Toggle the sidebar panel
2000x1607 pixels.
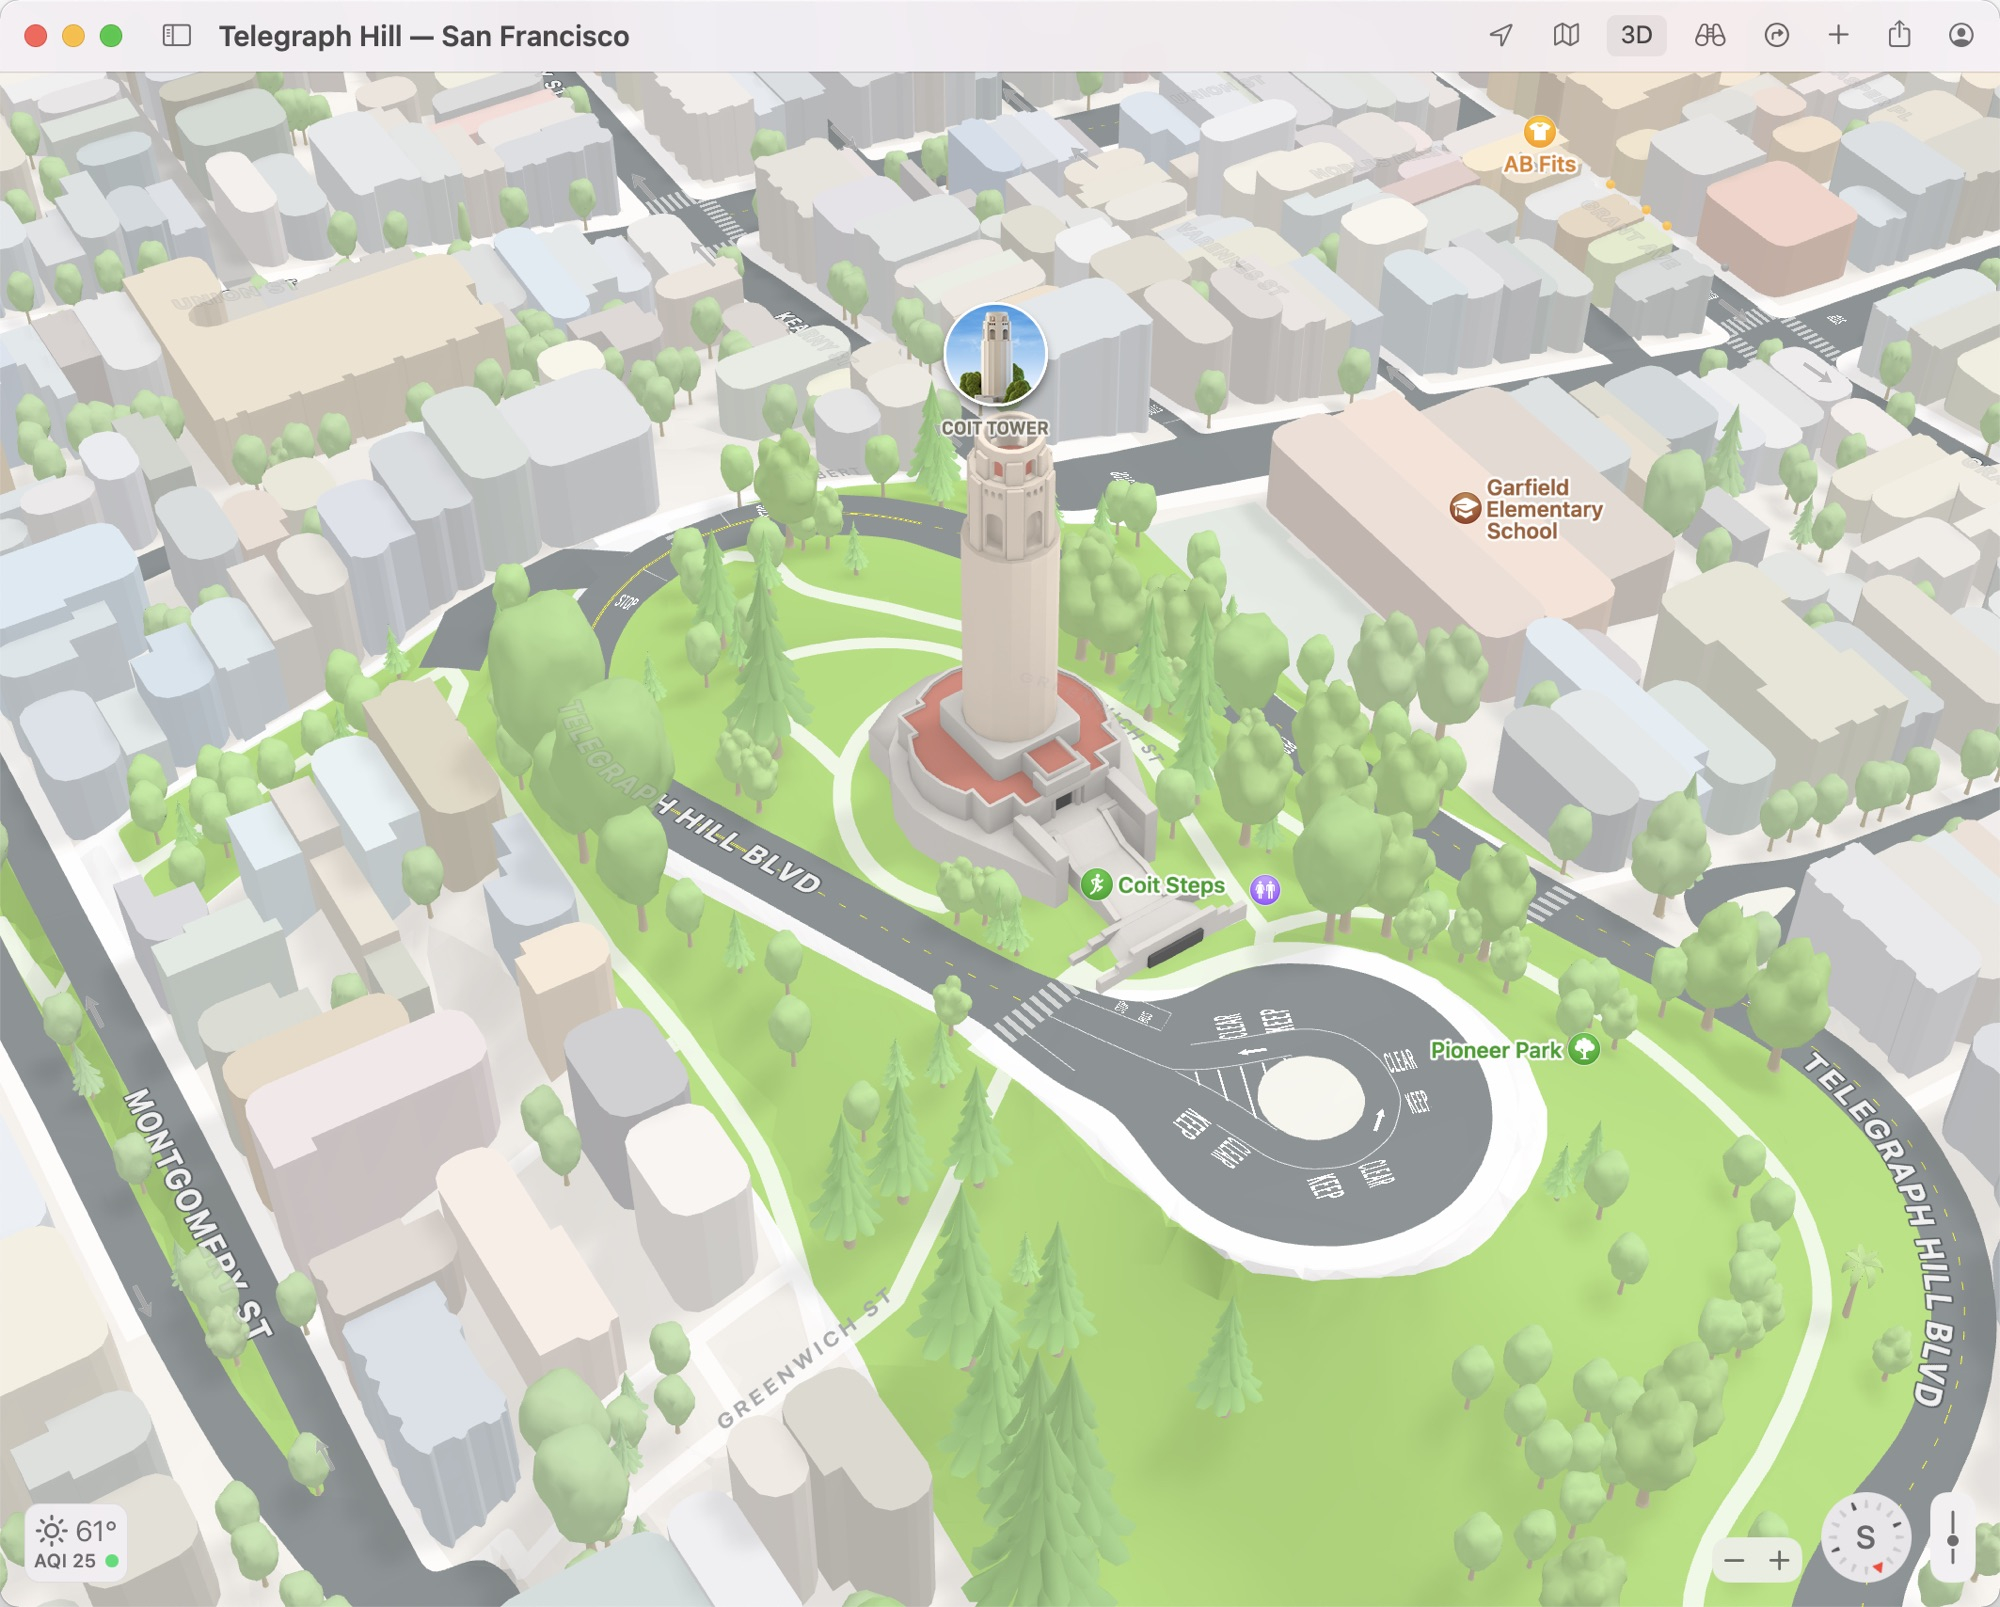tap(177, 36)
